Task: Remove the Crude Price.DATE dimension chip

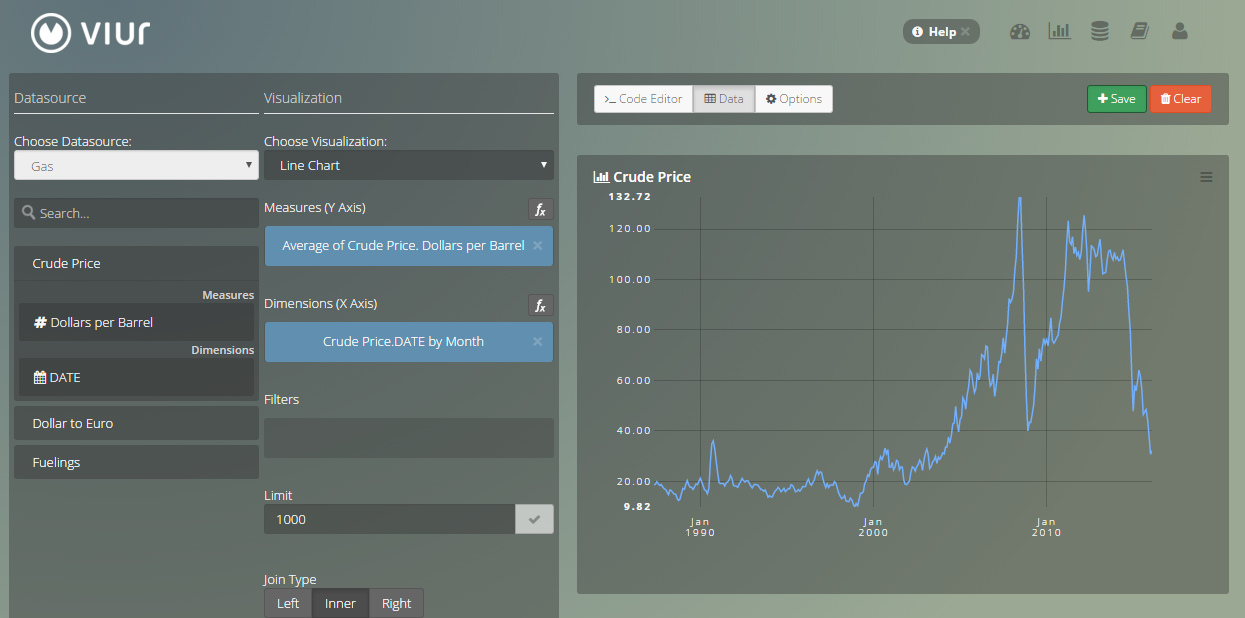Action: pos(537,342)
